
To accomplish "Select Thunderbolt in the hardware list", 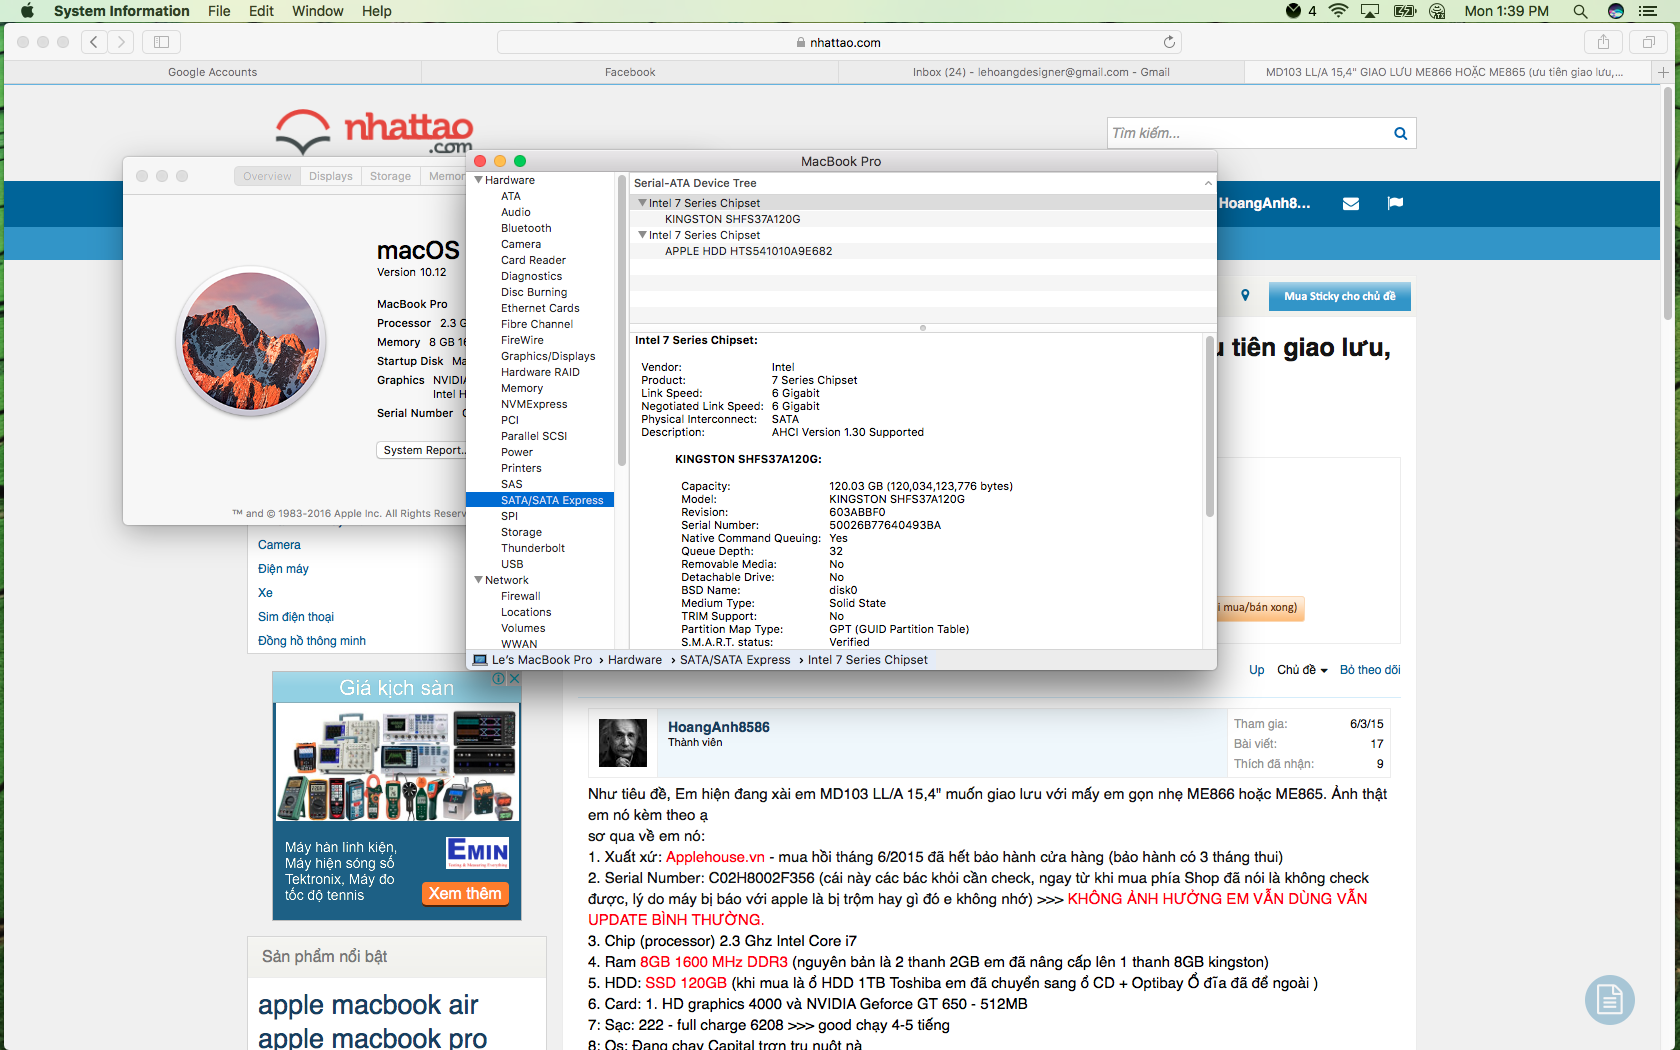I will pos(532,548).
